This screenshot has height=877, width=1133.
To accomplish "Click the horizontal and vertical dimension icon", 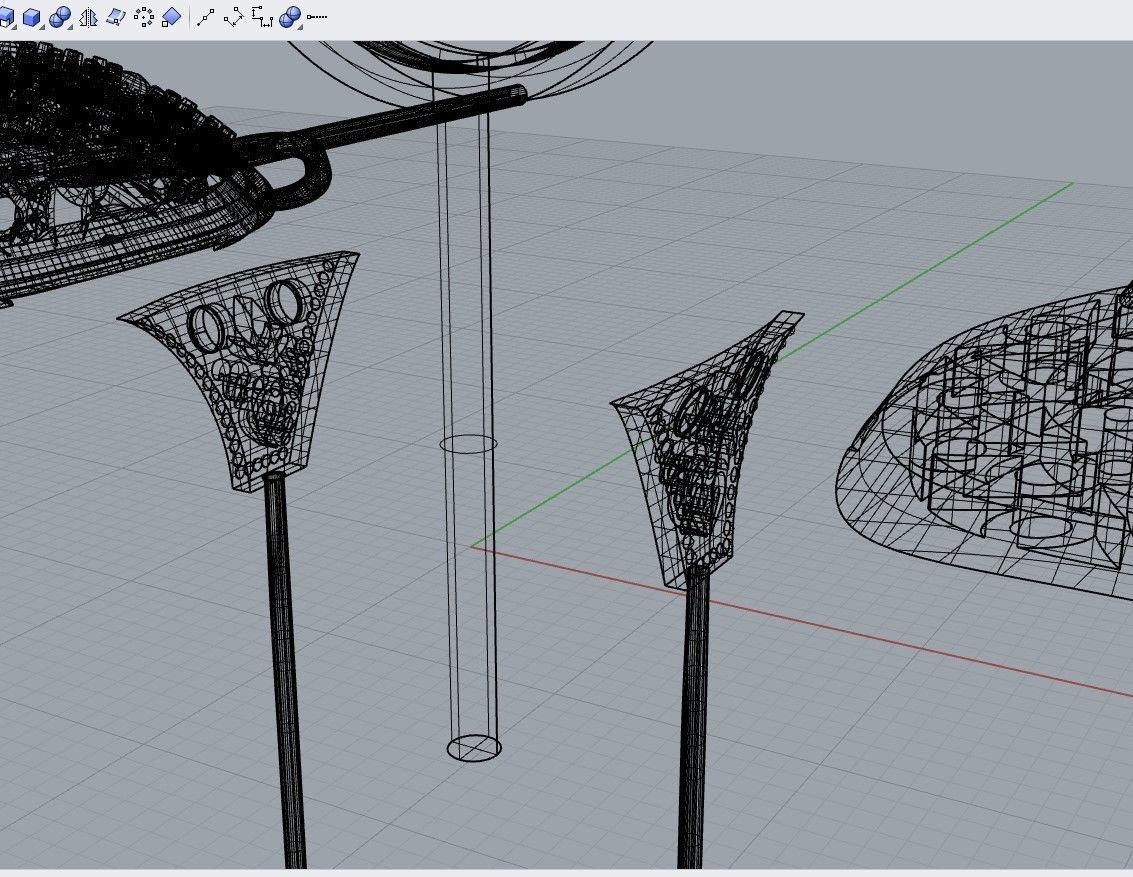I will click(x=262, y=17).
